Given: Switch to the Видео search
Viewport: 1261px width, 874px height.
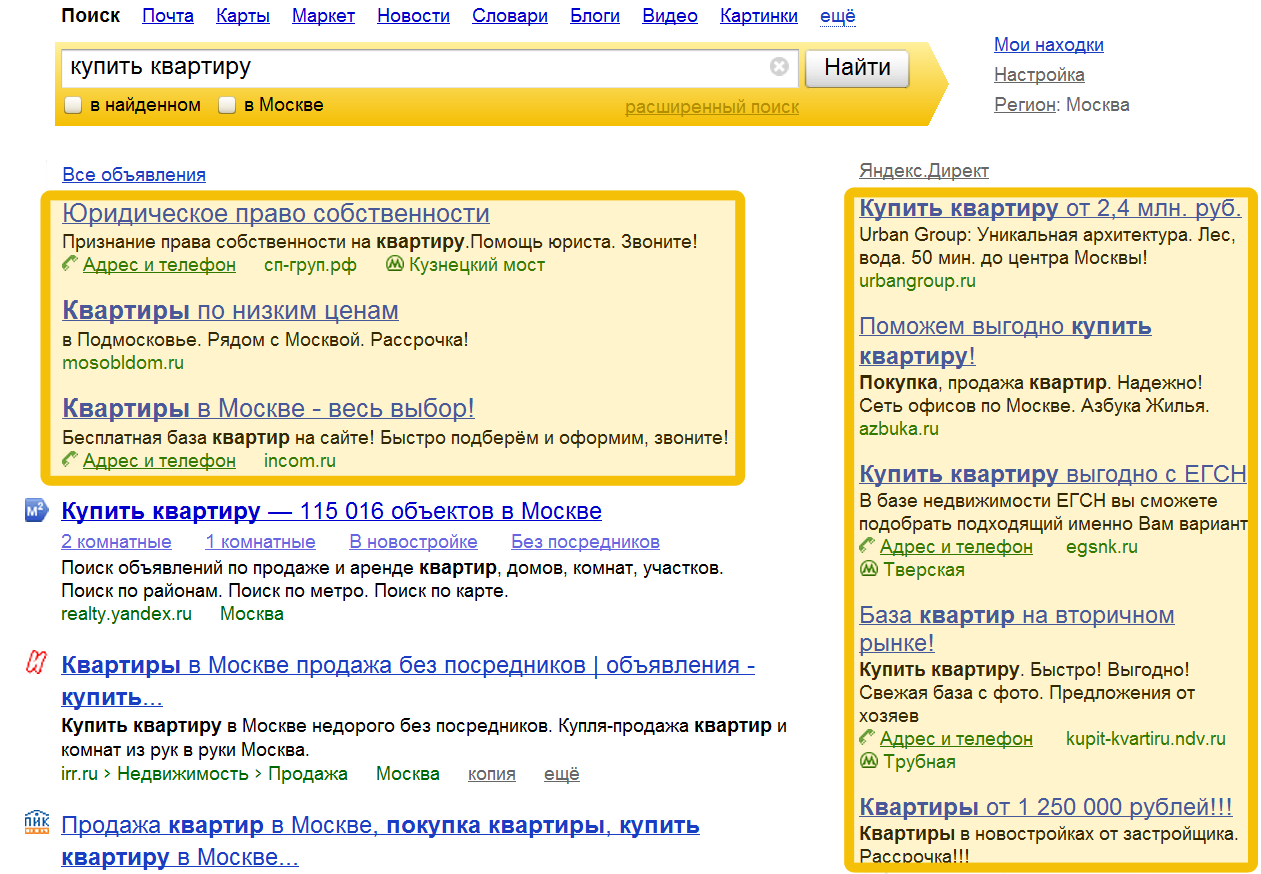Looking at the screenshot, I should (670, 16).
